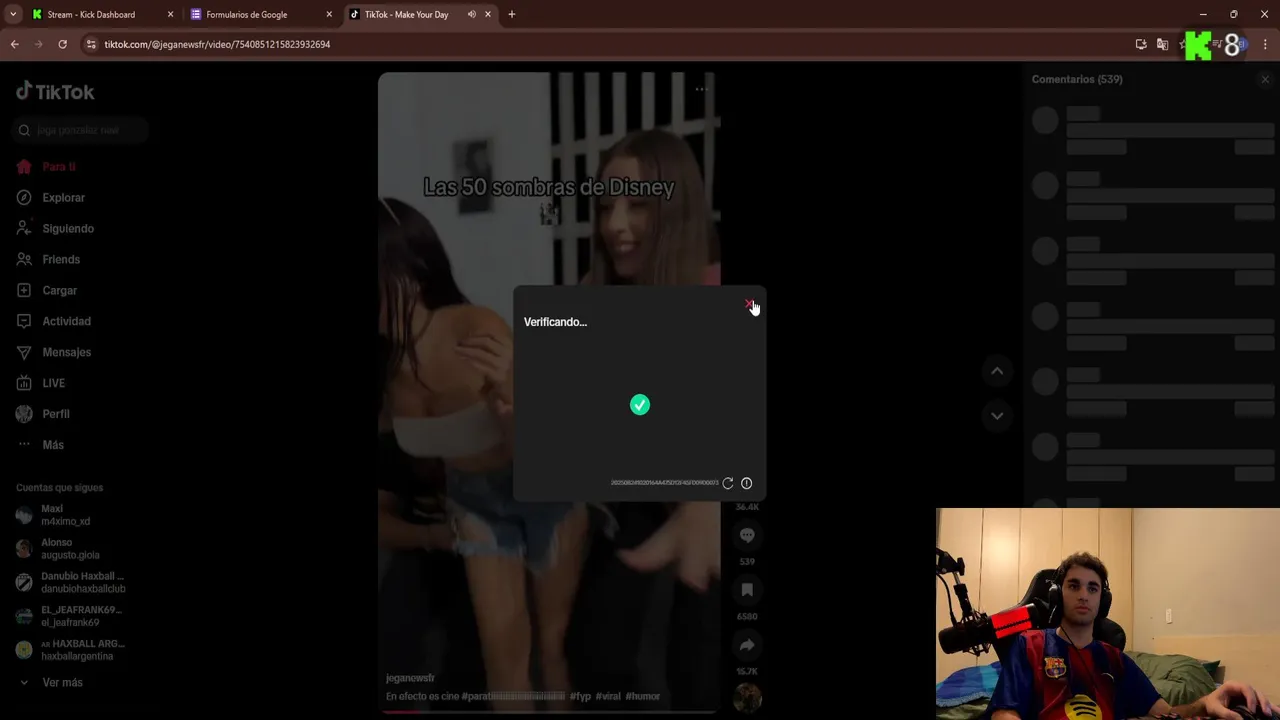Image resolution: width=1280 pixels, height=720 pixels.
Task: Open the tab search dropdown
Action: [13, 14]
